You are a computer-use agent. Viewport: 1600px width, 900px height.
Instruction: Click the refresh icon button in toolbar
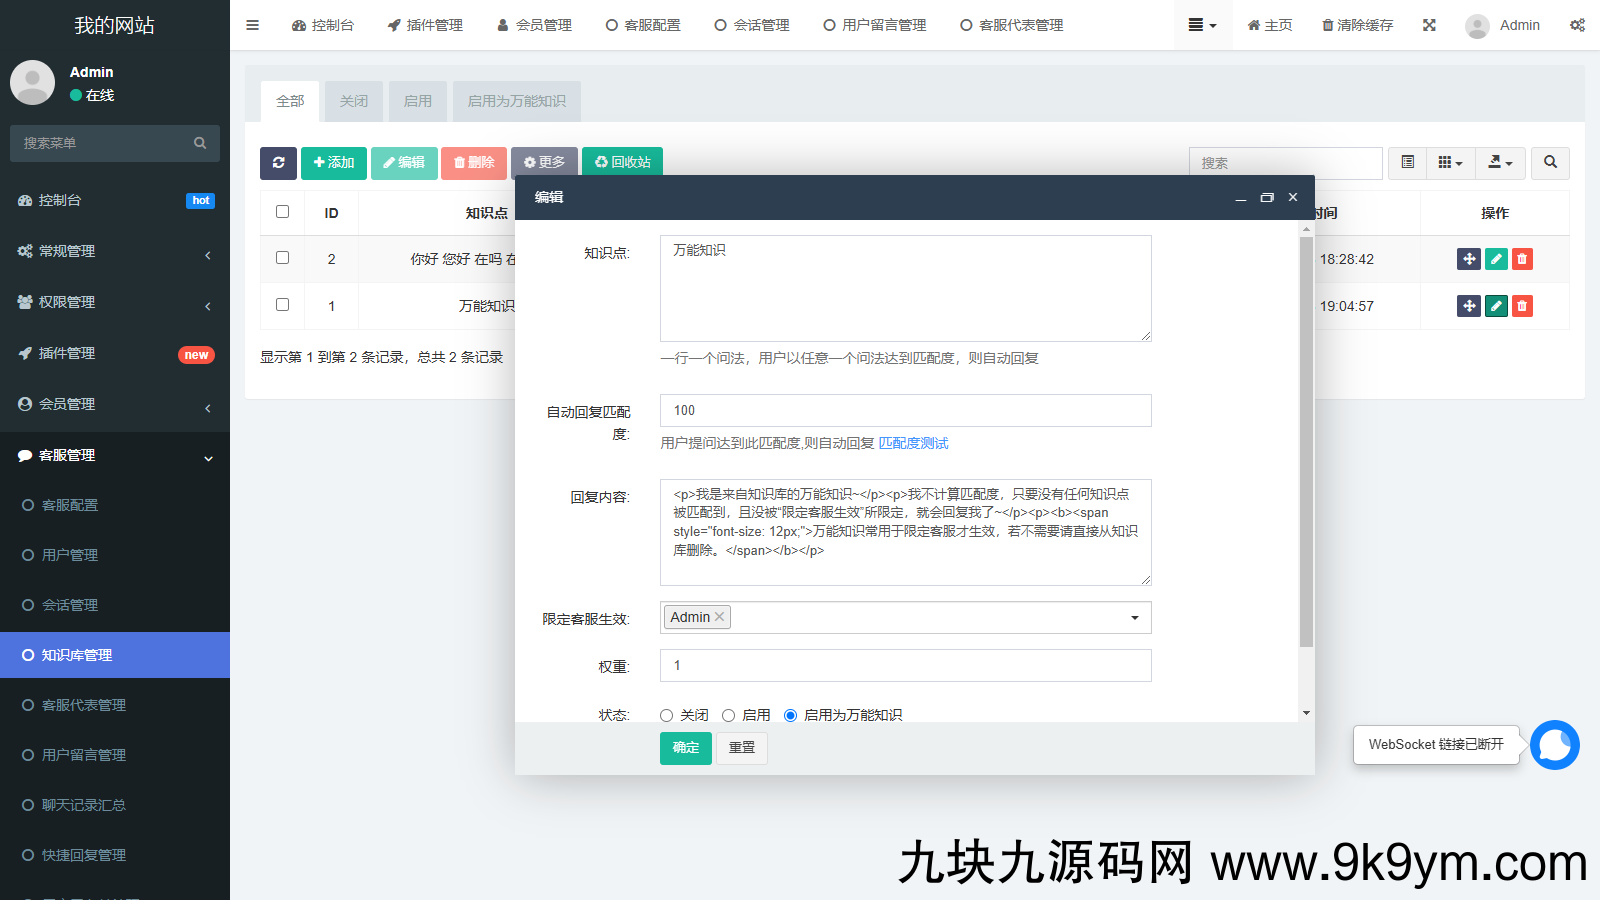tap(278, 163)
